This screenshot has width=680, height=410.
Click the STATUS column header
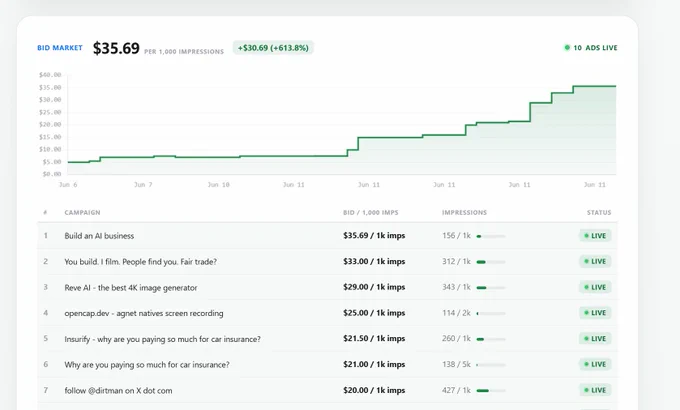click(x=599, y=213)
